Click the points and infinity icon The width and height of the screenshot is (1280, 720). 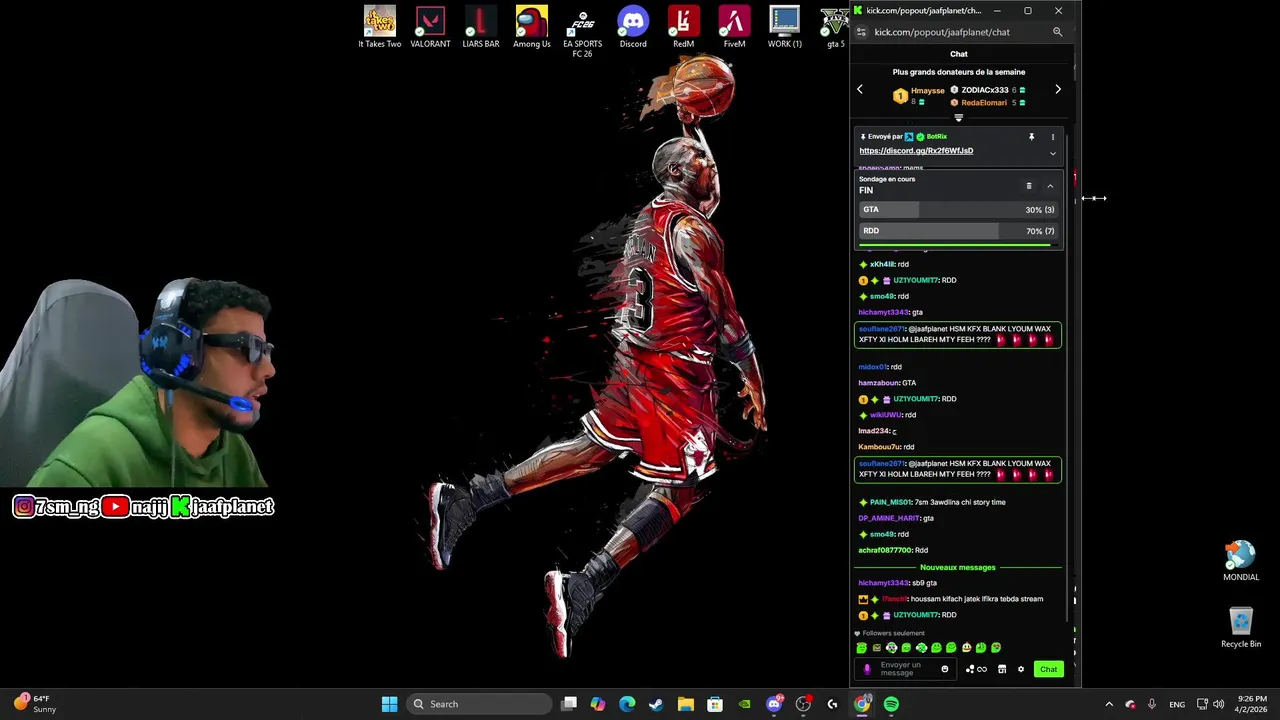(976, 669)
